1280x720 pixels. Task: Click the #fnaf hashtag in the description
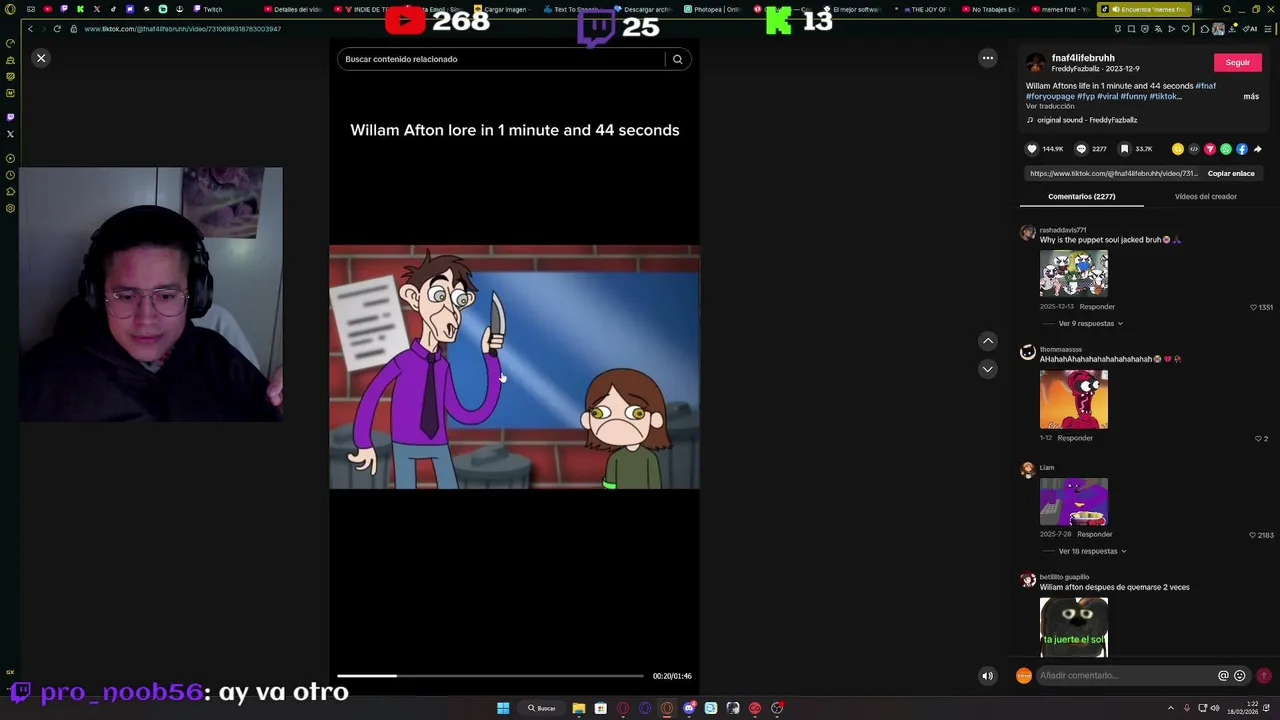(x=1206, y=86)
